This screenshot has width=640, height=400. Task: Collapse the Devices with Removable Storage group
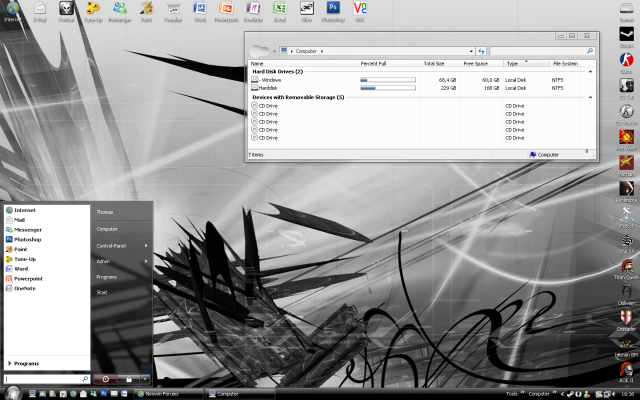point(590,97)
